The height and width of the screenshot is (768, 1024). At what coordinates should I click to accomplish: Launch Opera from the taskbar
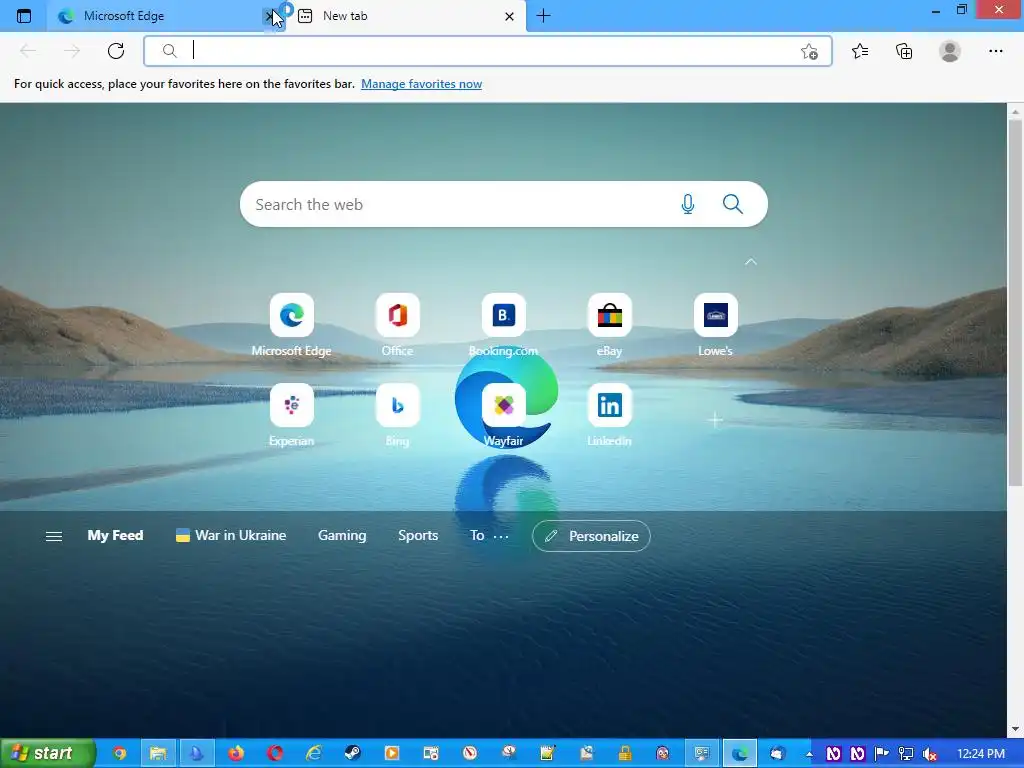click(275, 754)
